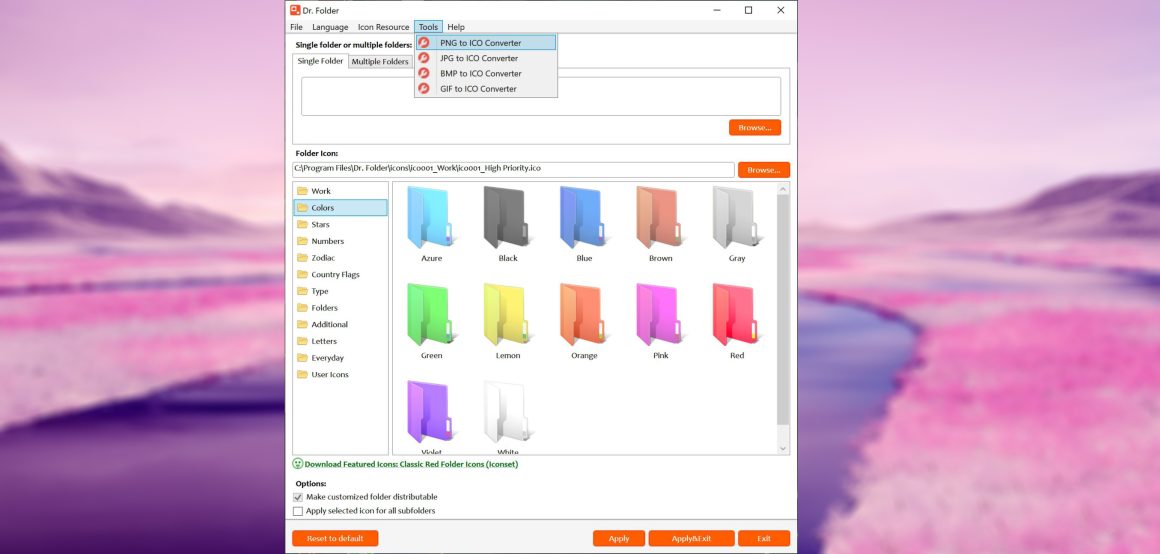
Task: Switch to the Single Folder tab
Action: 320,61
